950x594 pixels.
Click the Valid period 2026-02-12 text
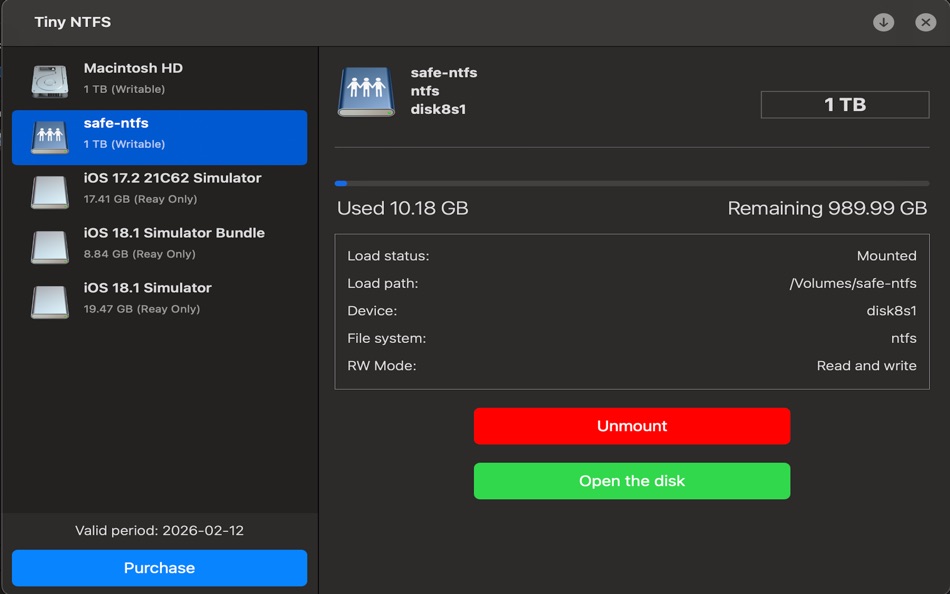pyautogui.click(x=159, y=531)
